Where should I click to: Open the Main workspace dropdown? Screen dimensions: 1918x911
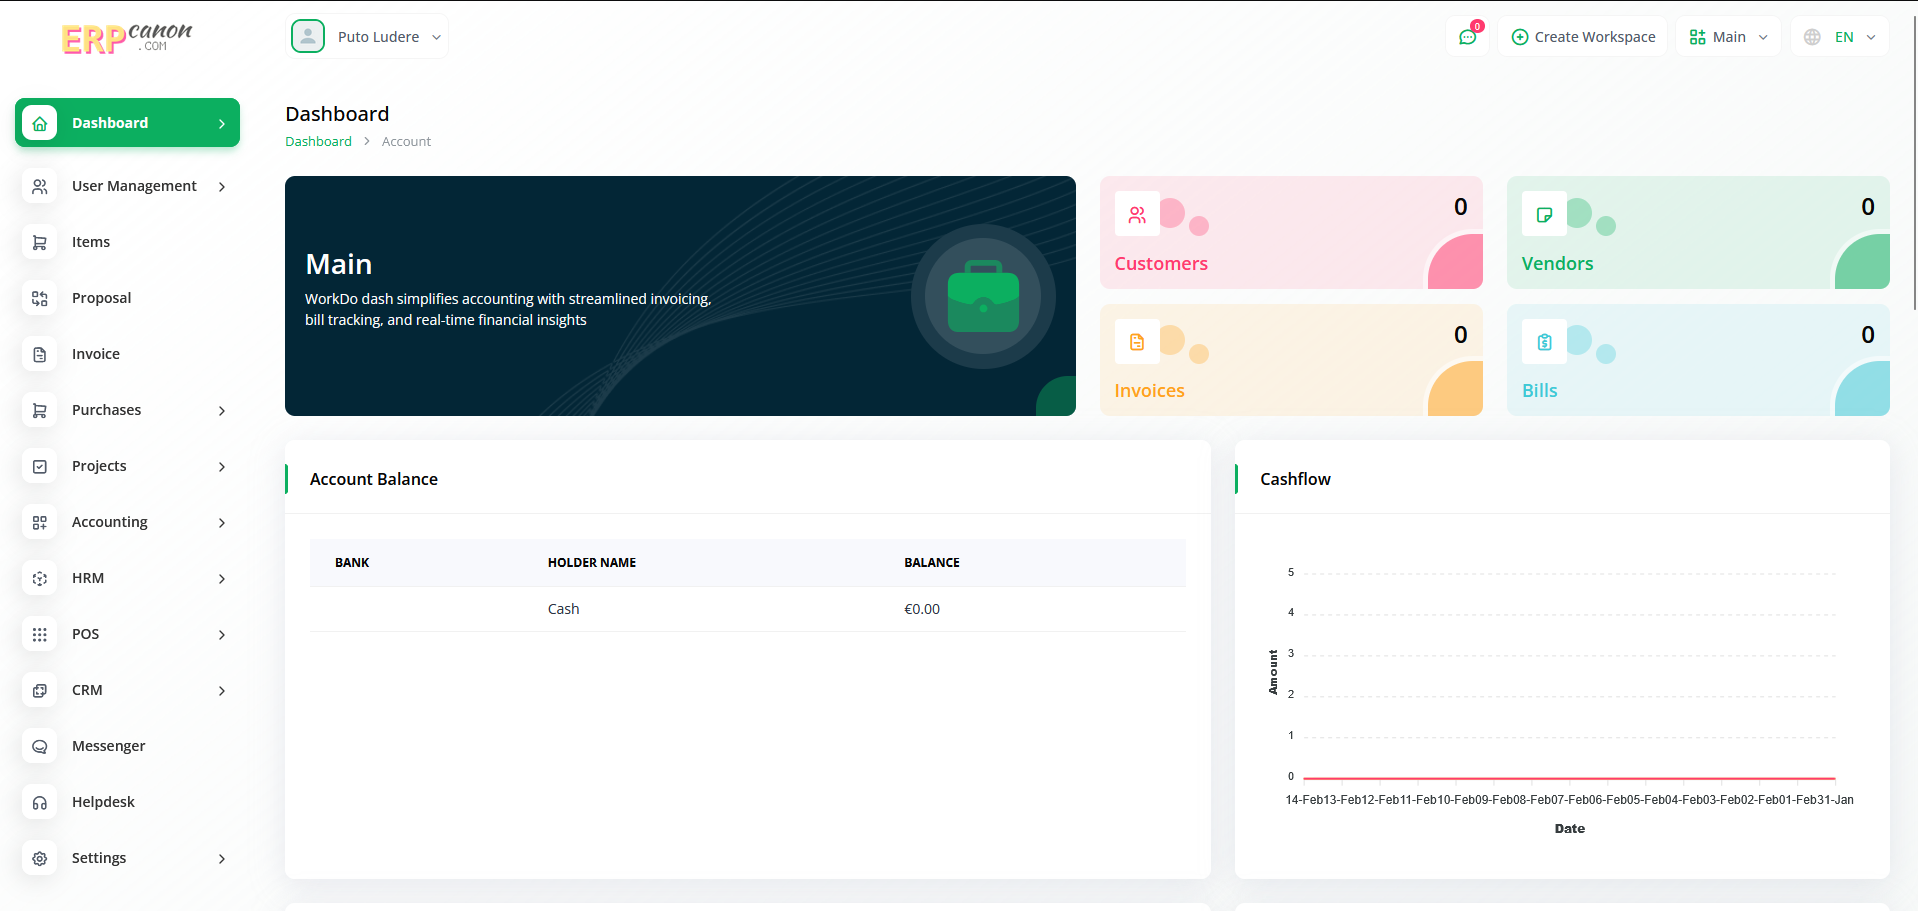[1728, 37]
